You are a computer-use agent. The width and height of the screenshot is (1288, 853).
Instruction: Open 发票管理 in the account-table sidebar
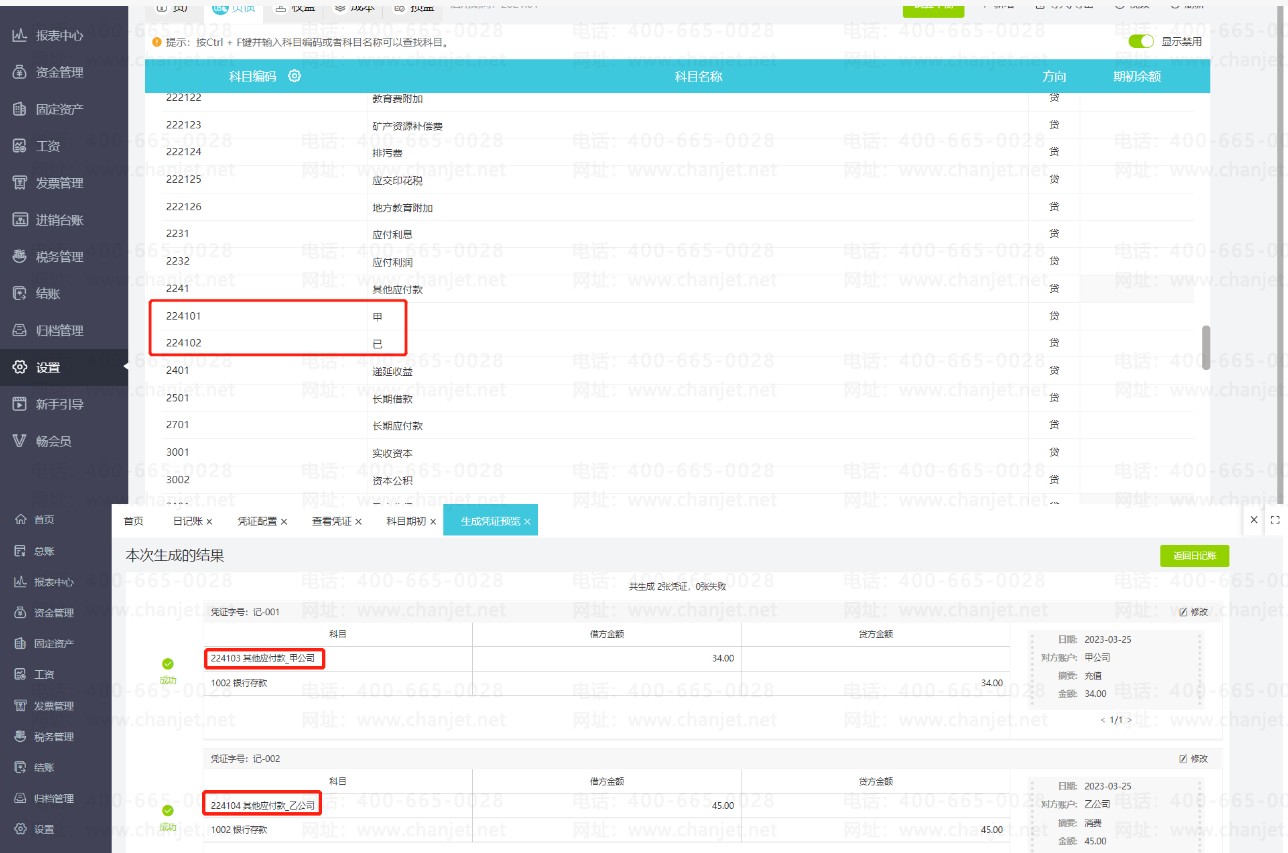click(60, 183)
